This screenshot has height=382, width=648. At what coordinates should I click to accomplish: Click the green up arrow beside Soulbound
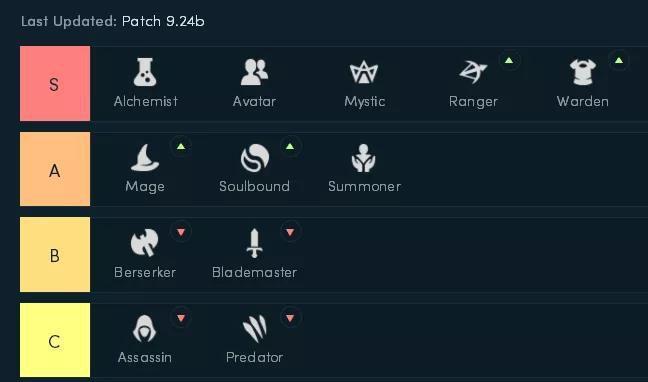tap(290, 146)
